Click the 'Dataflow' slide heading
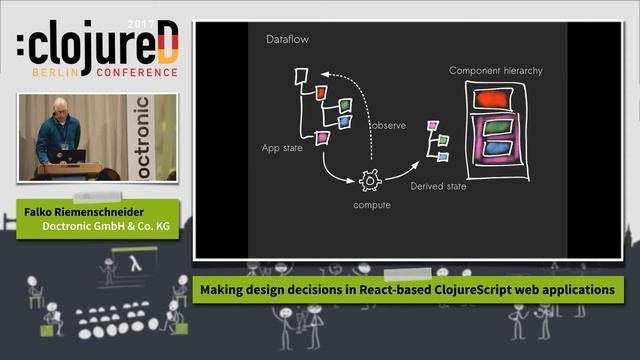This screenshot has width=640, height=360. [287, 40]
